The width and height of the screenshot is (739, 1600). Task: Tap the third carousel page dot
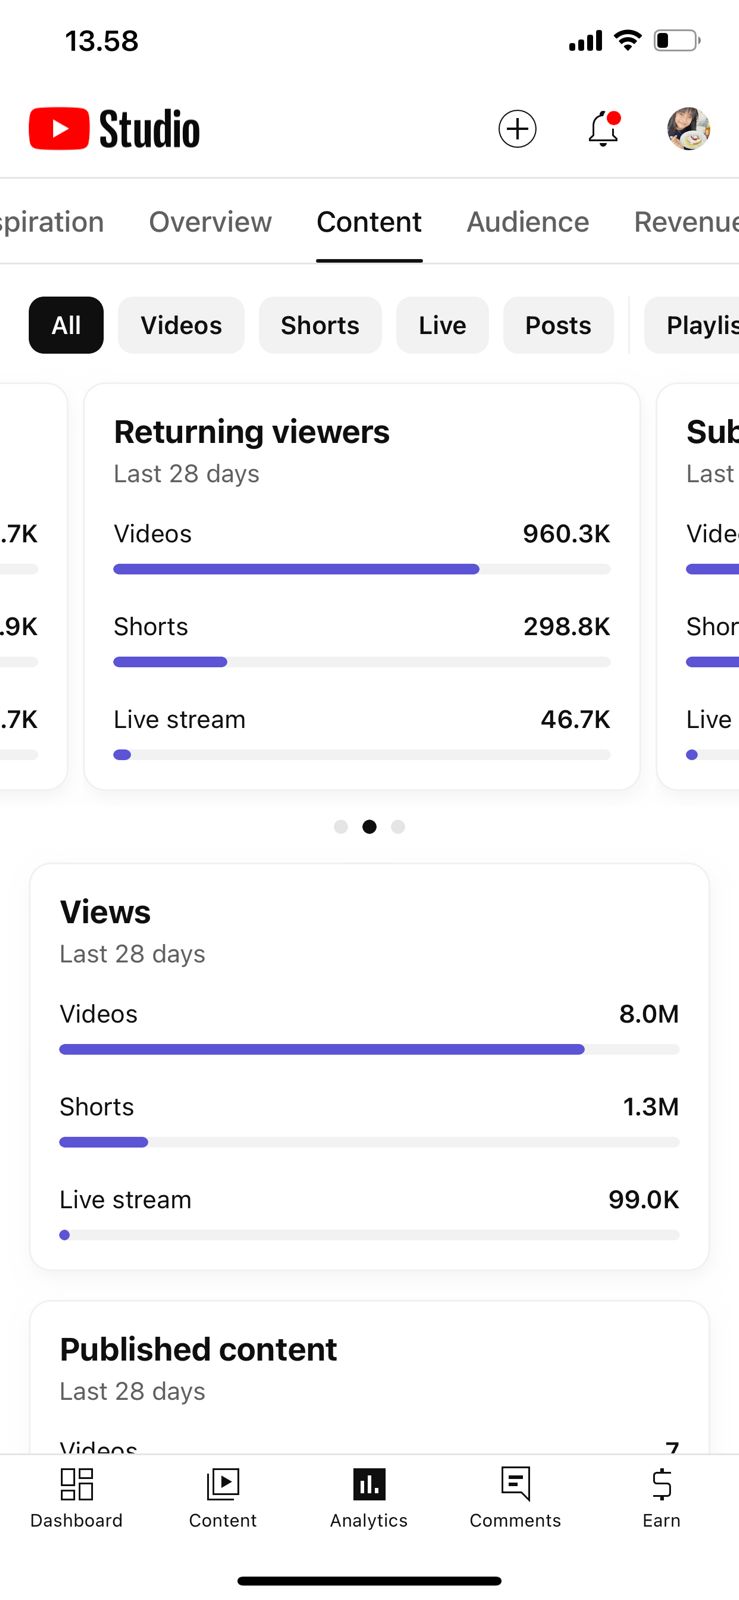(398, 827)
